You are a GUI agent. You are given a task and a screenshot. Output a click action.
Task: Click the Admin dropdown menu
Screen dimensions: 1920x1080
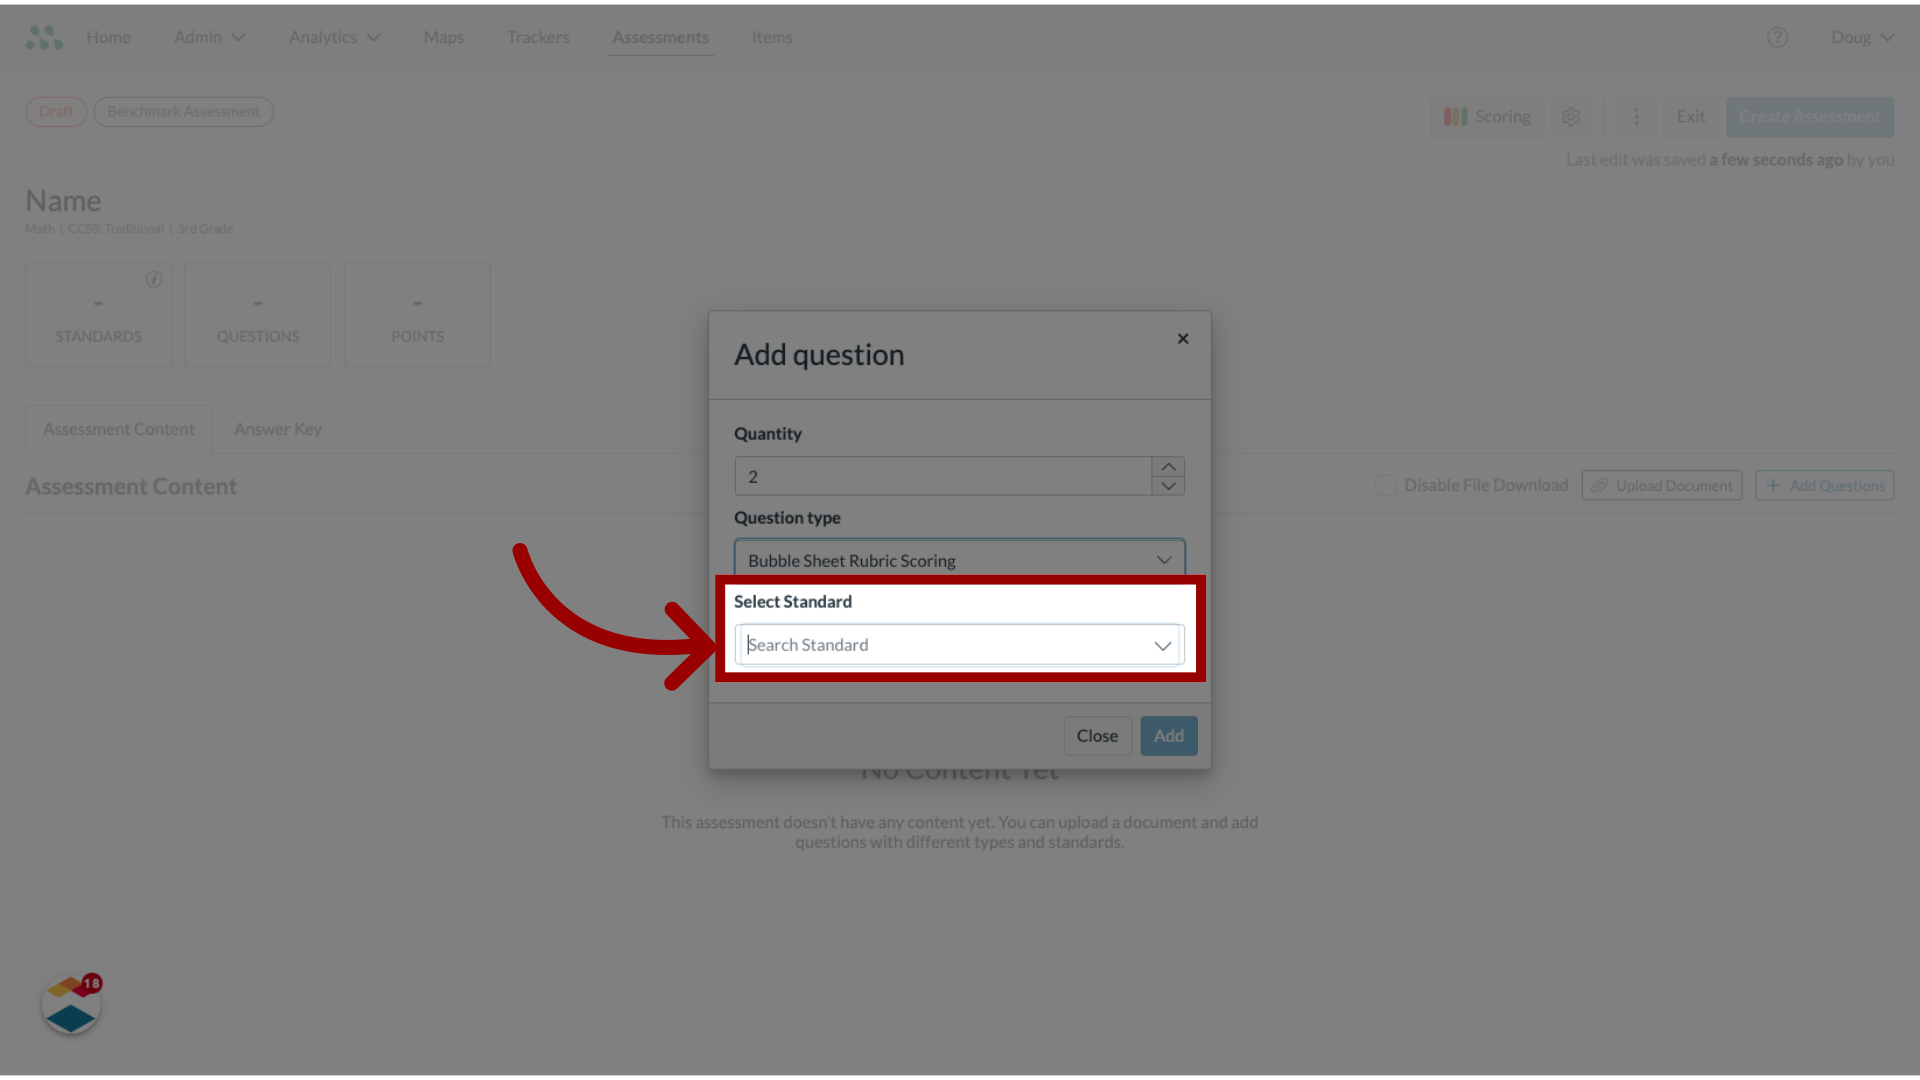click(x=207, y=37)
